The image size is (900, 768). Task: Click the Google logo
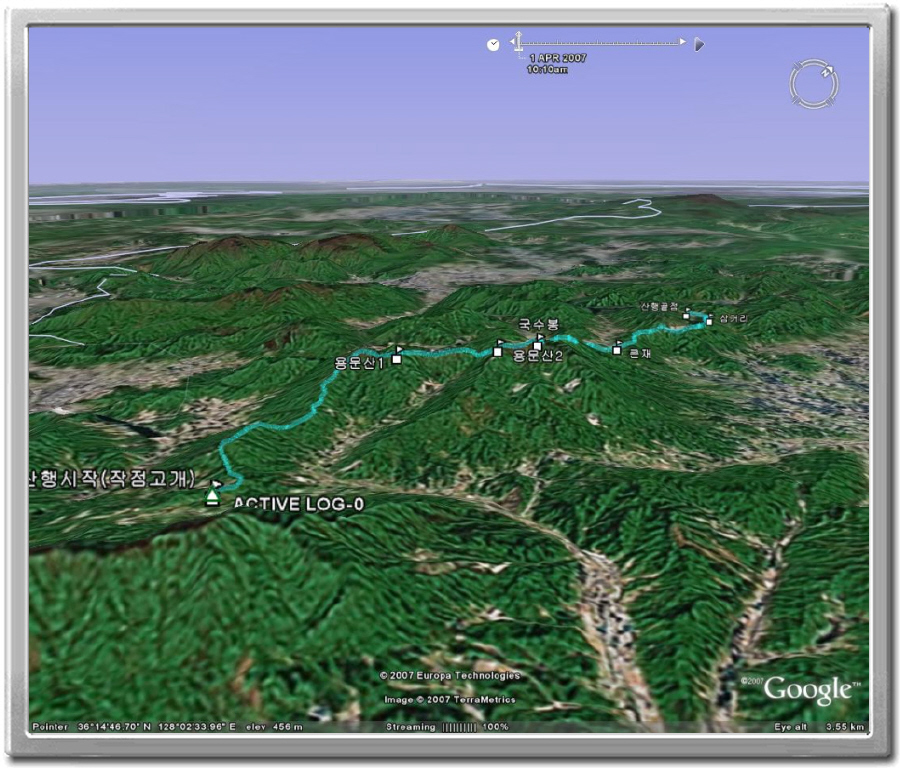pyautogui.click(x=807, y=689)
